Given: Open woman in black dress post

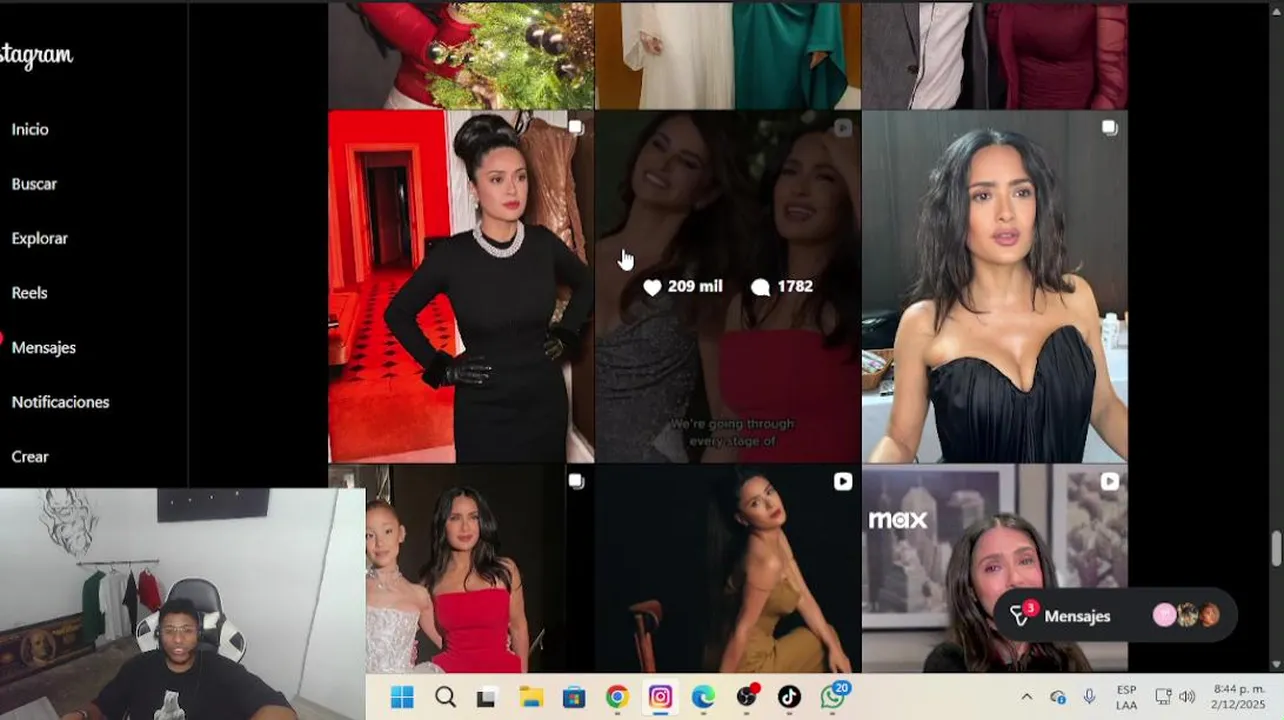Looking at the screenshot, I should [x=461, y=286].
